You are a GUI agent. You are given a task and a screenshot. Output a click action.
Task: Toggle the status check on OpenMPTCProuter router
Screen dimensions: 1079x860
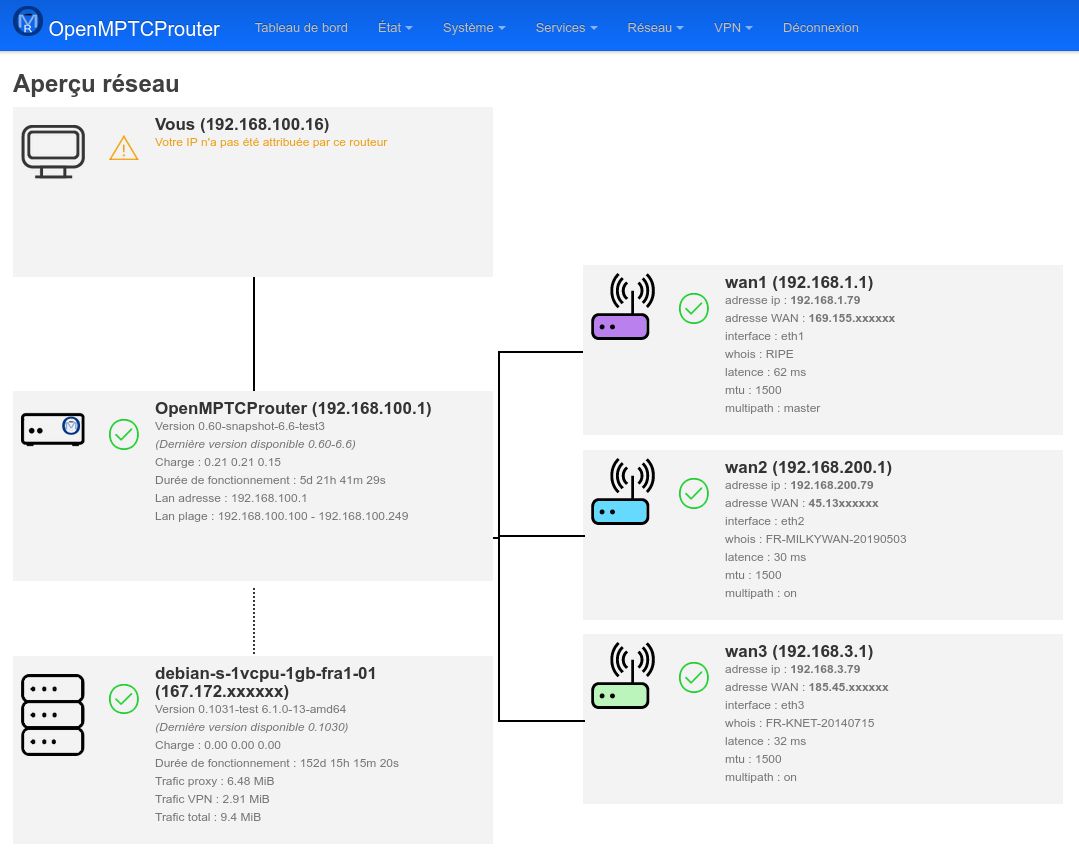(x=124, y=435)
